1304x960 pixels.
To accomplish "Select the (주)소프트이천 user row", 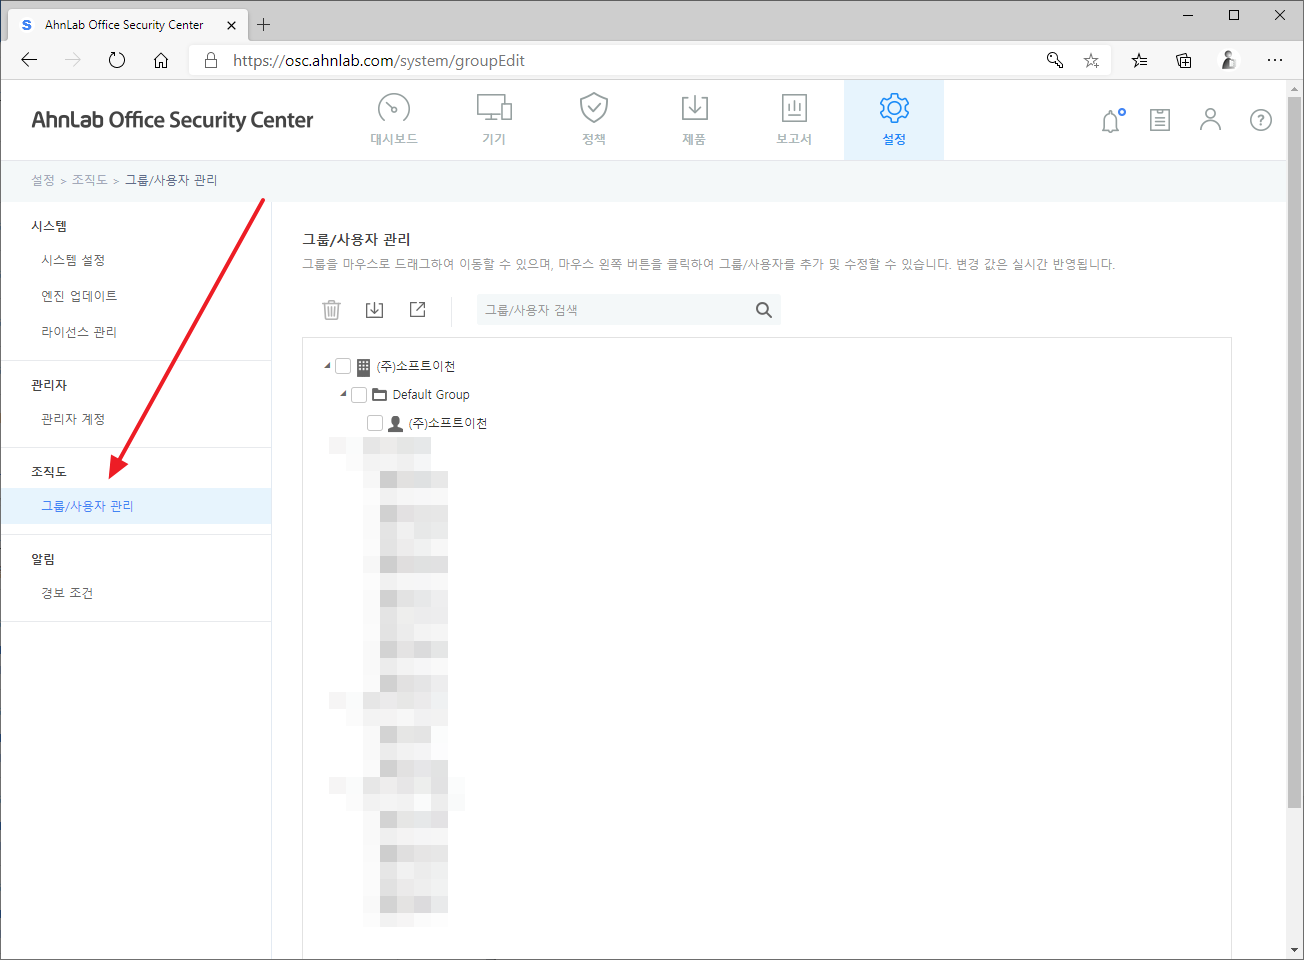I will 437,423.
